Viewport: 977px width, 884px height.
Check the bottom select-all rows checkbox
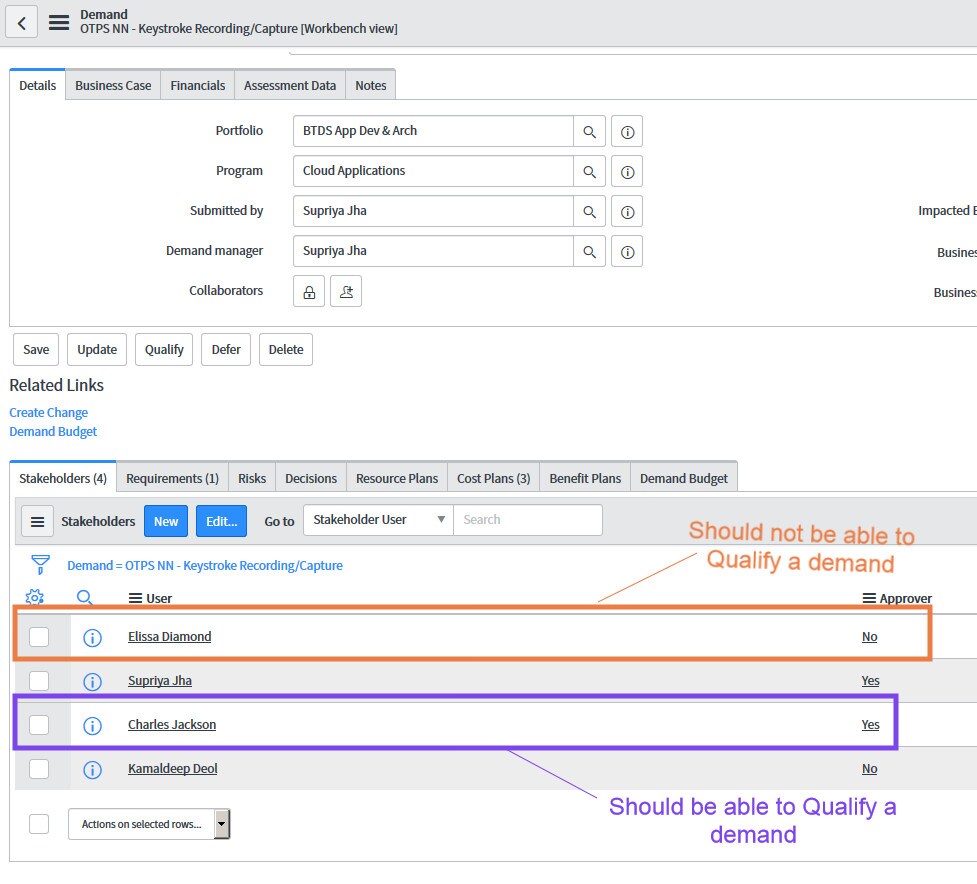41,823
